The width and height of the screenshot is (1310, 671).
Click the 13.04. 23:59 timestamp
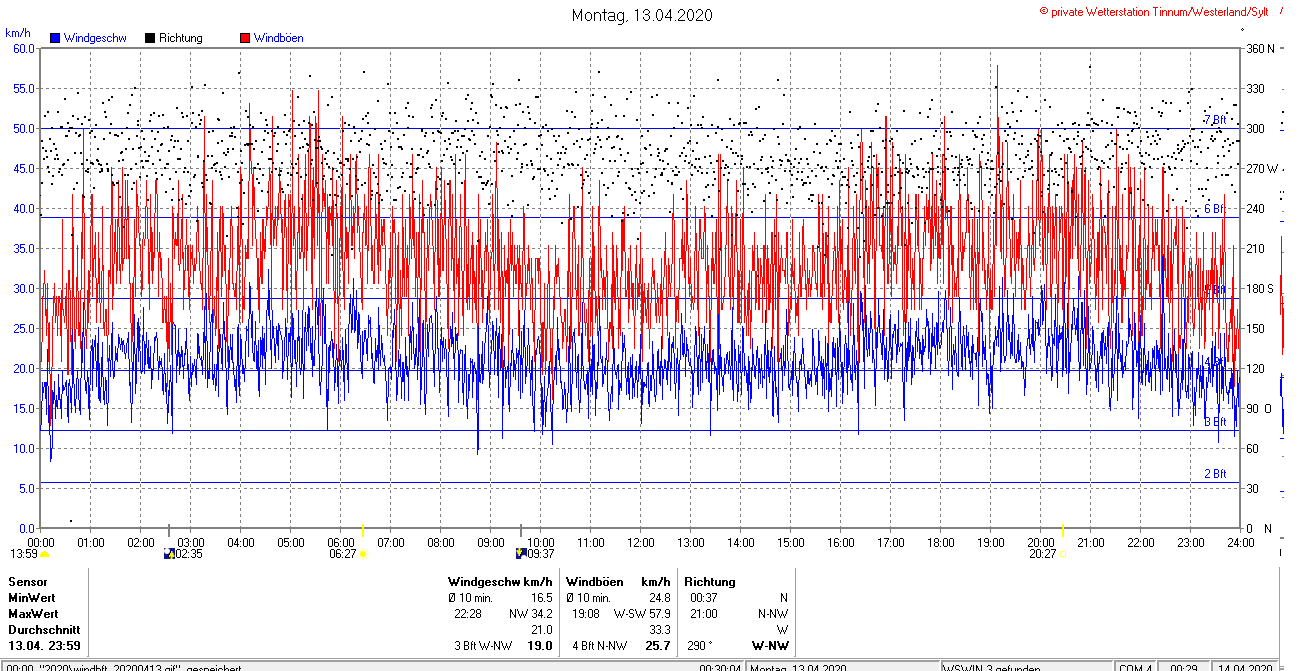tap(44, 646)
